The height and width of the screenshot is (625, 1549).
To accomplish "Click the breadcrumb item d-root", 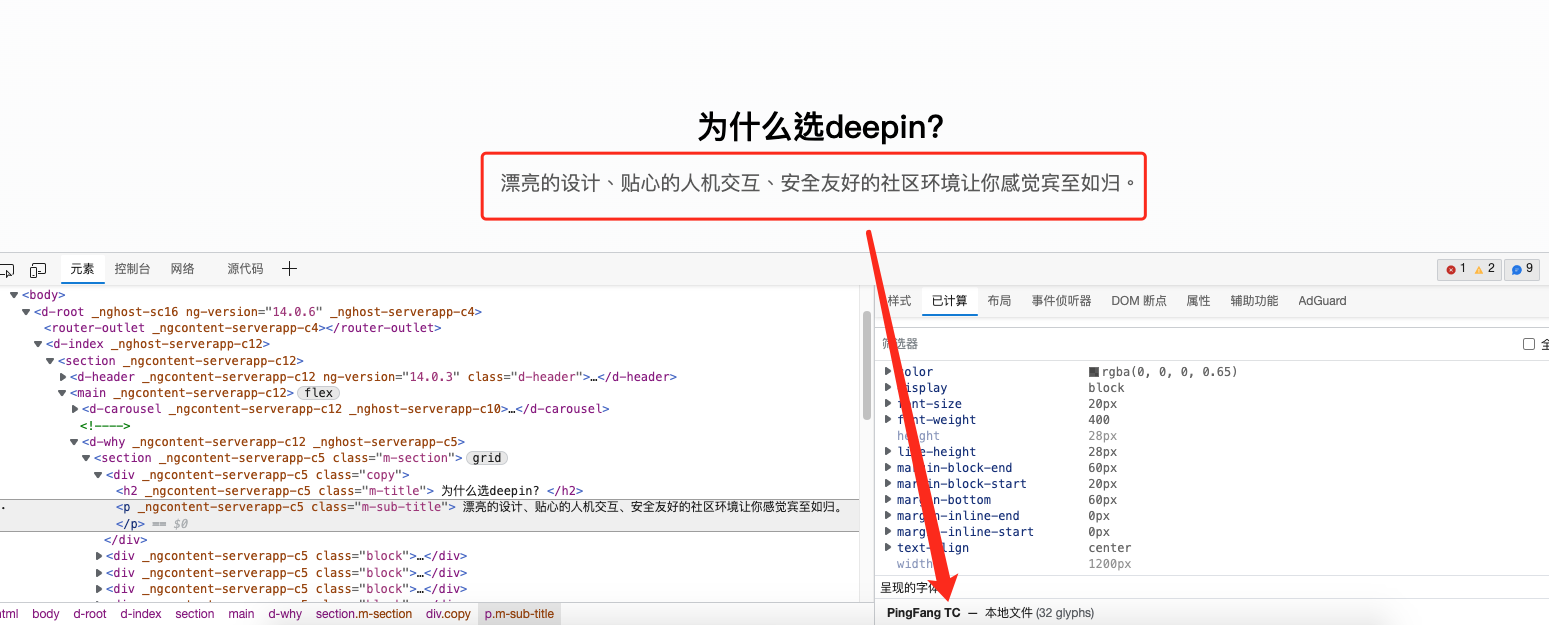I will click(90, 614).
